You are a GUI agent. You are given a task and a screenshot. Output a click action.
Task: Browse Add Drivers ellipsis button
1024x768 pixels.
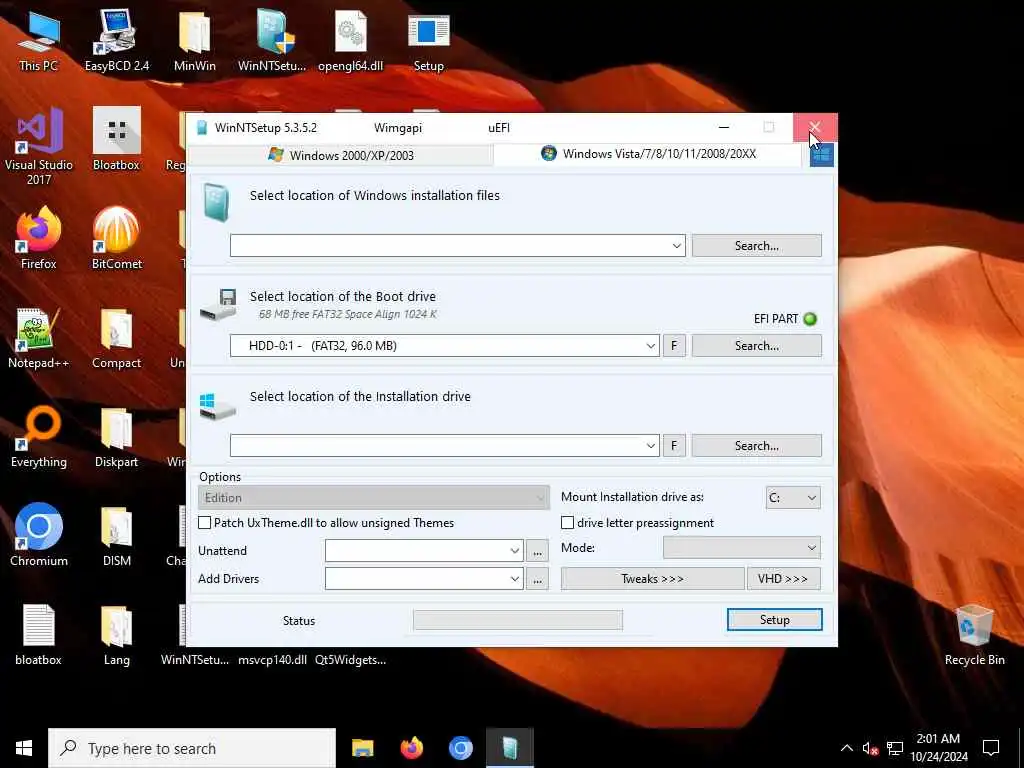click(x=537, y=579)
